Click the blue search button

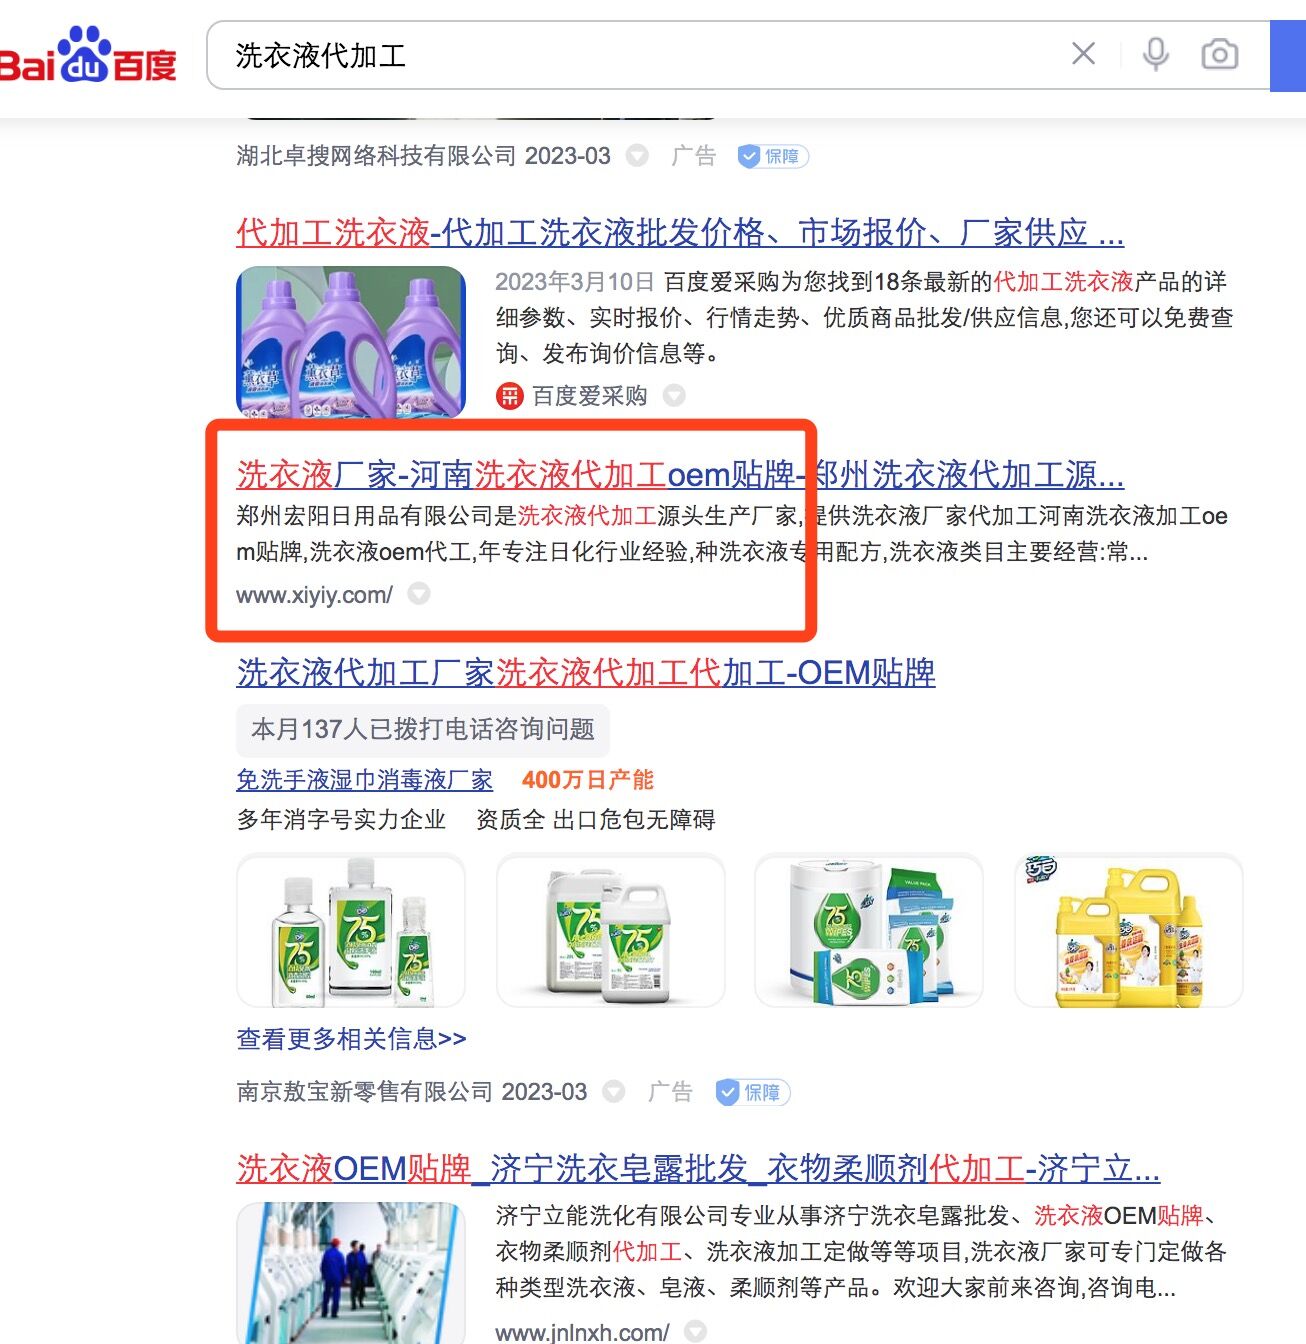(x=1288, y=55)
